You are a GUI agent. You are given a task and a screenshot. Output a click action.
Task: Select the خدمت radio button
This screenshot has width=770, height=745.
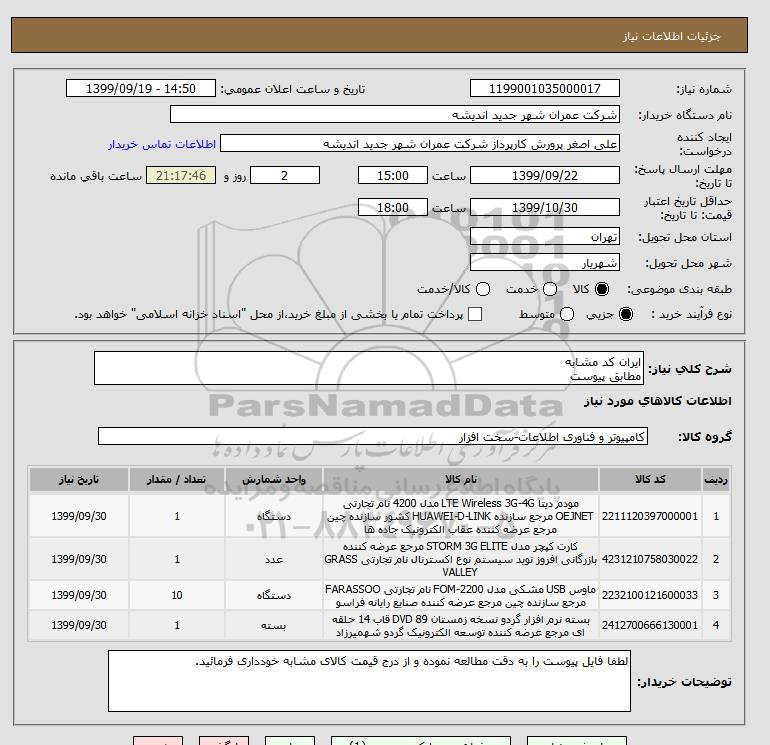coord(550,289)
